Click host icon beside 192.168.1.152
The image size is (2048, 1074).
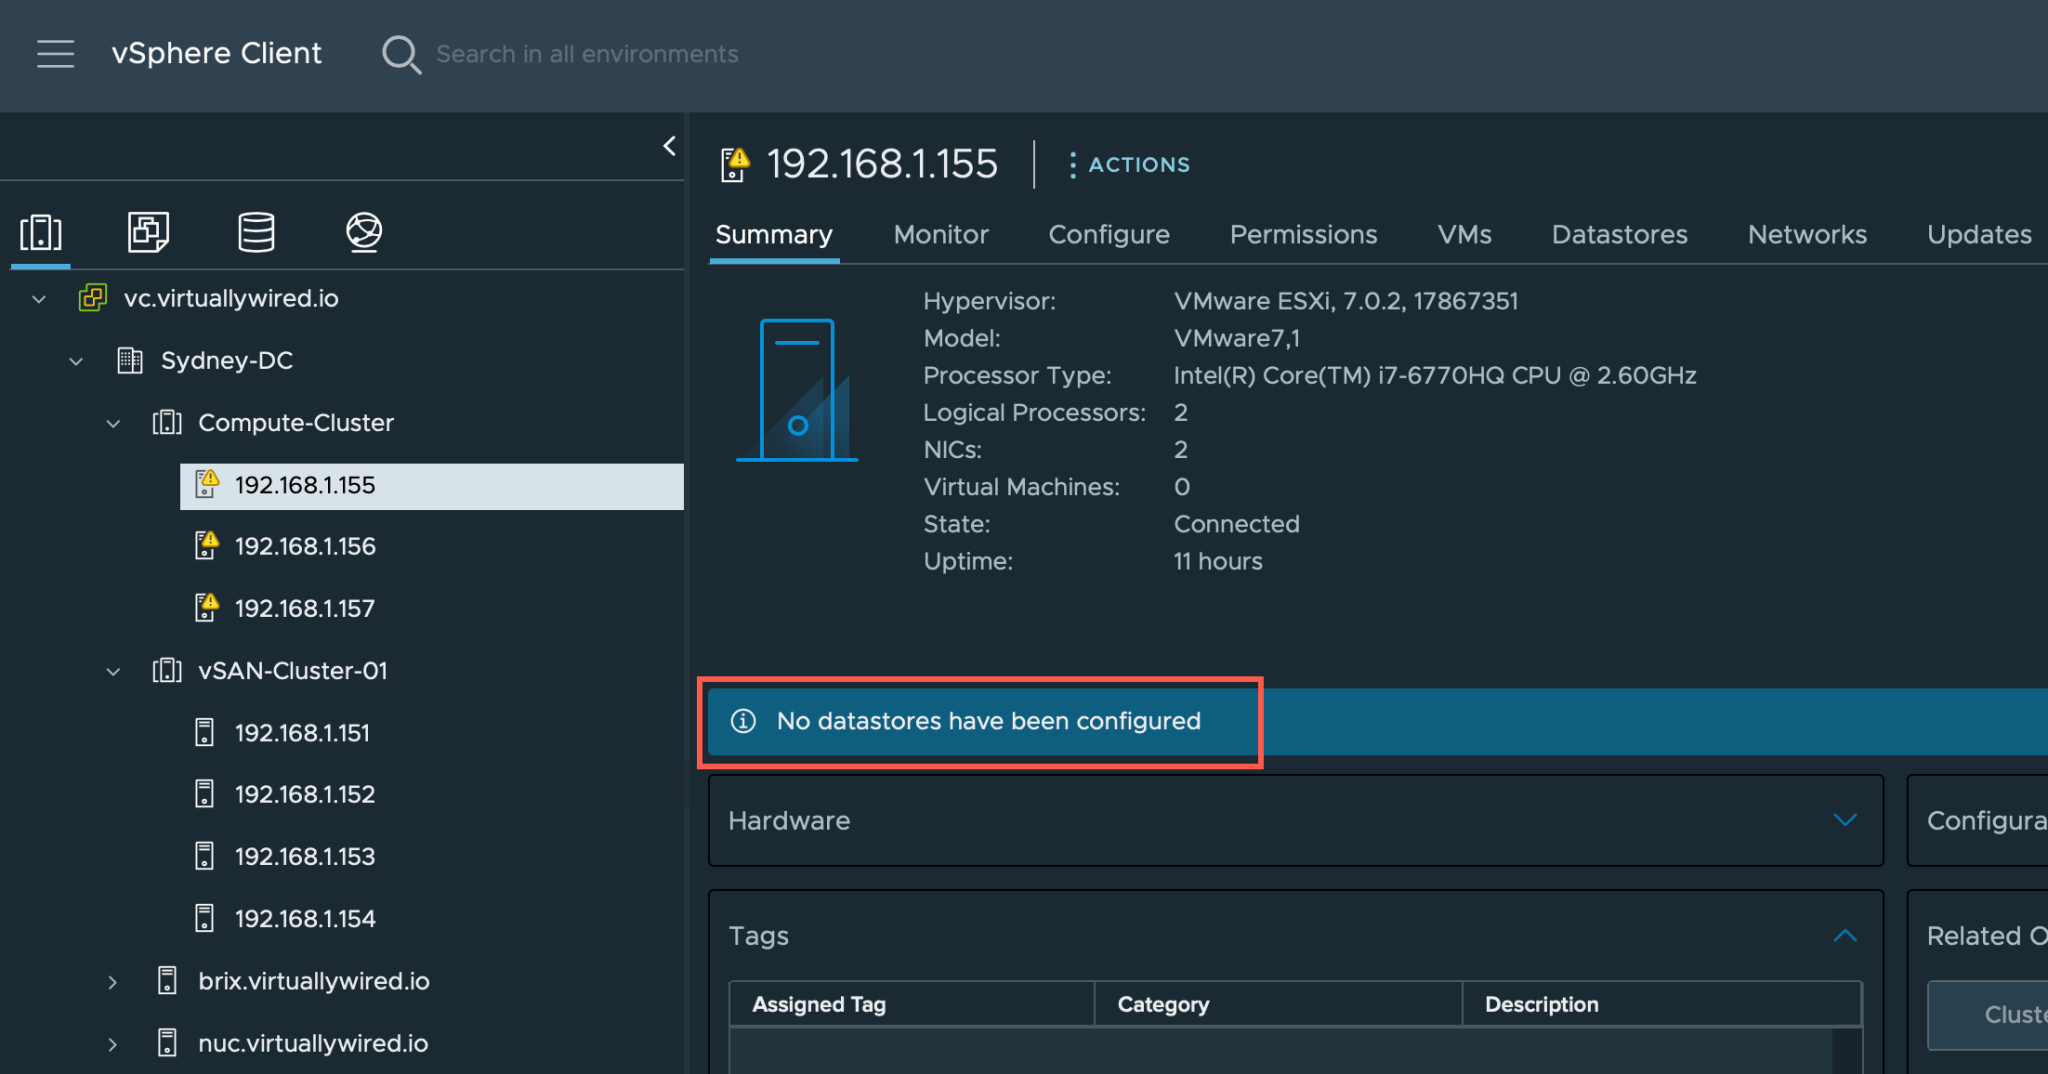(205, 795)
